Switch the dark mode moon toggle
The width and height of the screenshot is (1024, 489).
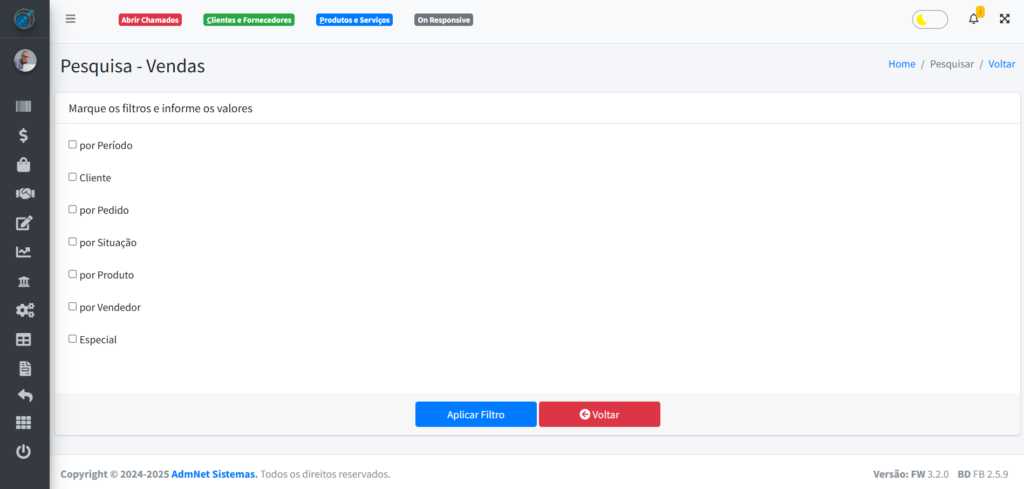(x=929, y=19)
